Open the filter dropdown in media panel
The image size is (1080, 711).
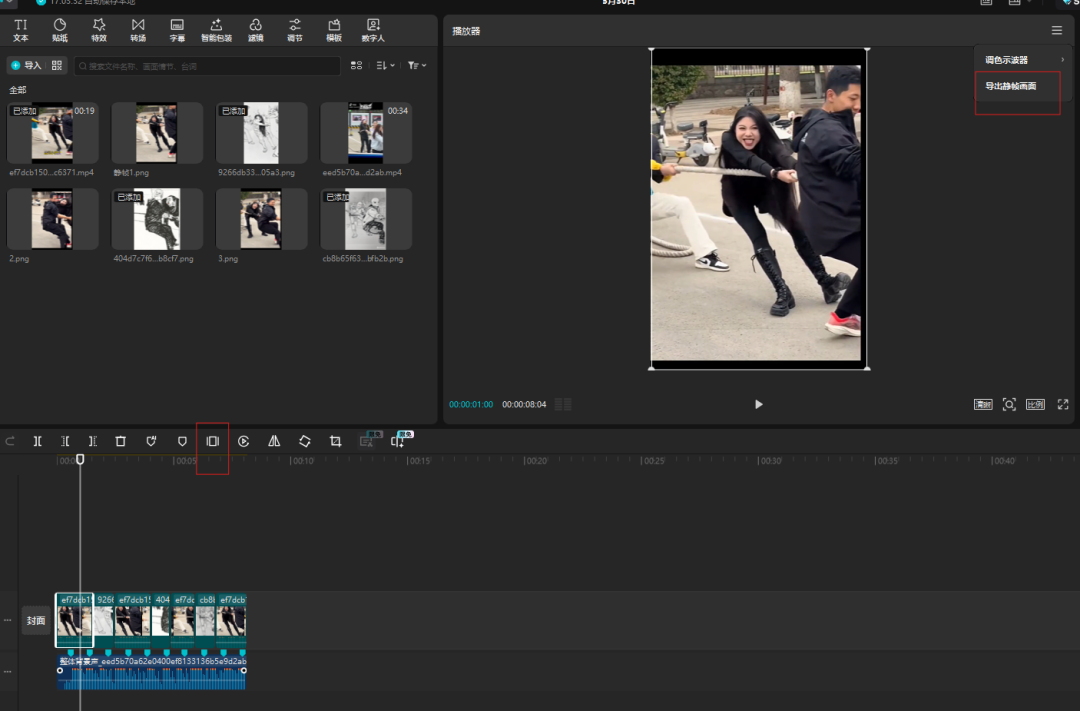click(x=416, y=66)
